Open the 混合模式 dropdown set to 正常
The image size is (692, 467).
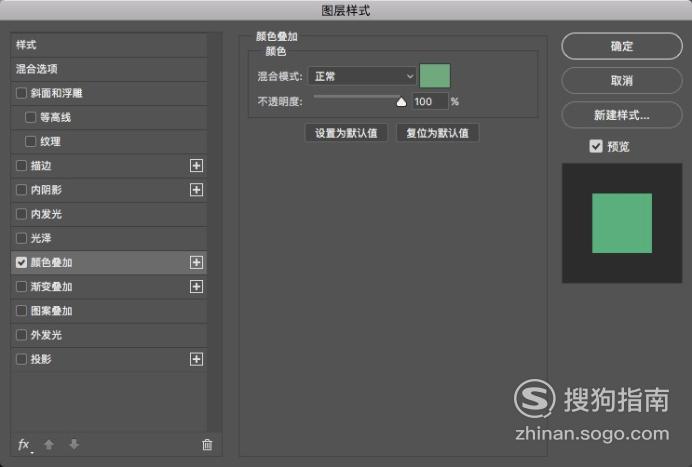coord(362,76)
